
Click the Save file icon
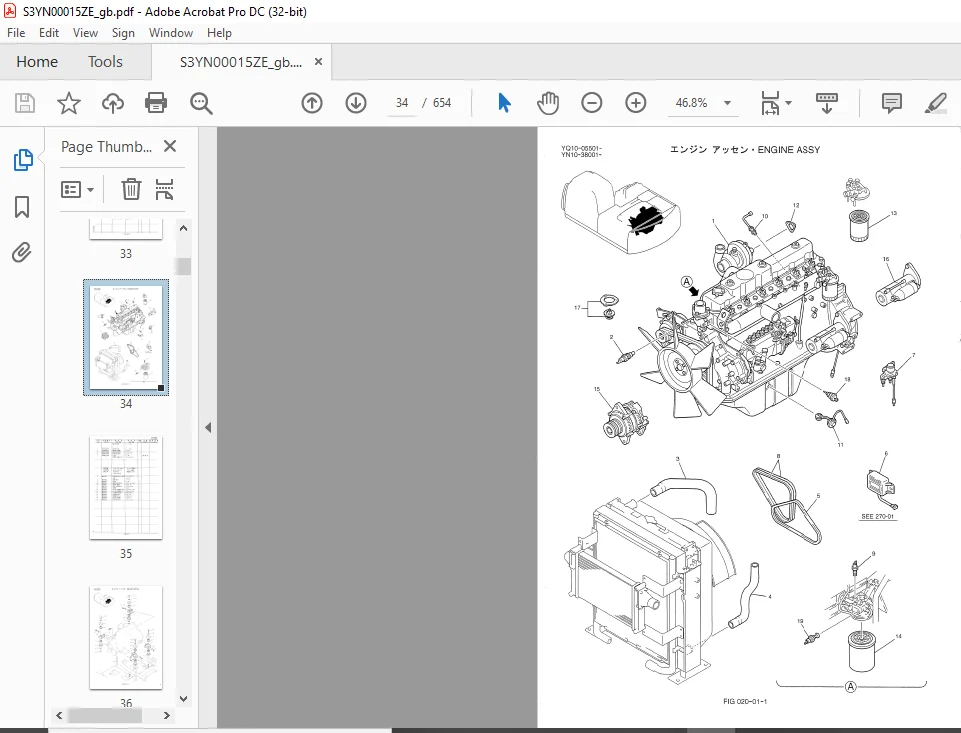pyautogui.click(x=25, y=103)
